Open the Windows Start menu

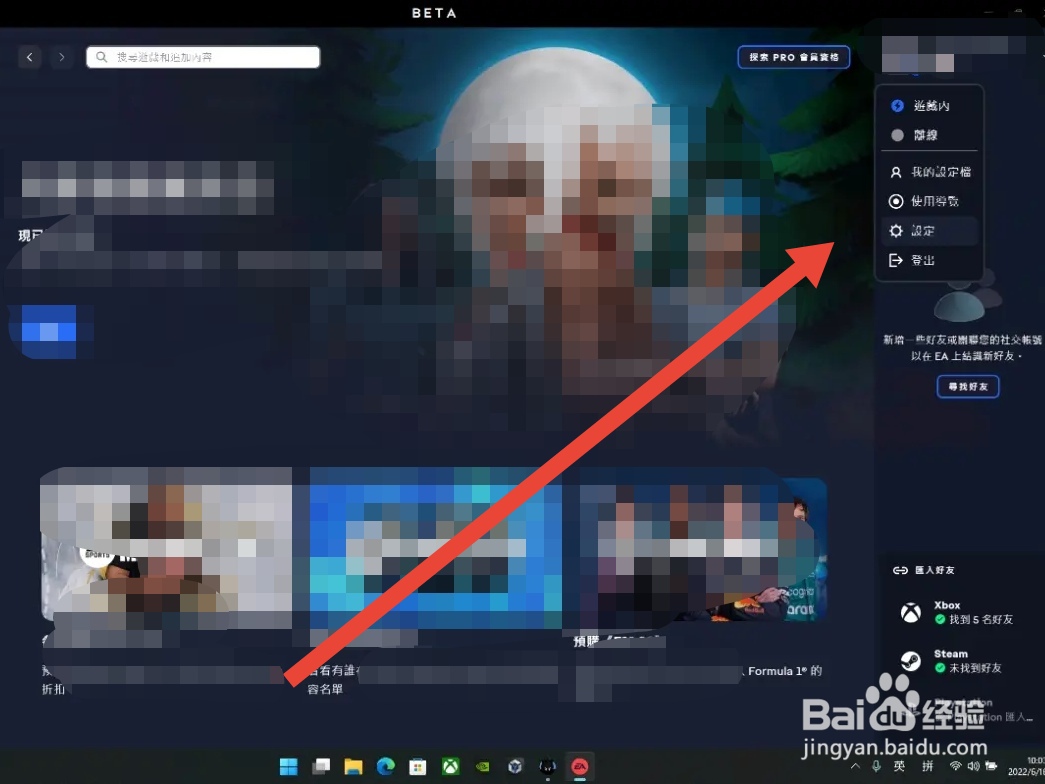289,767
